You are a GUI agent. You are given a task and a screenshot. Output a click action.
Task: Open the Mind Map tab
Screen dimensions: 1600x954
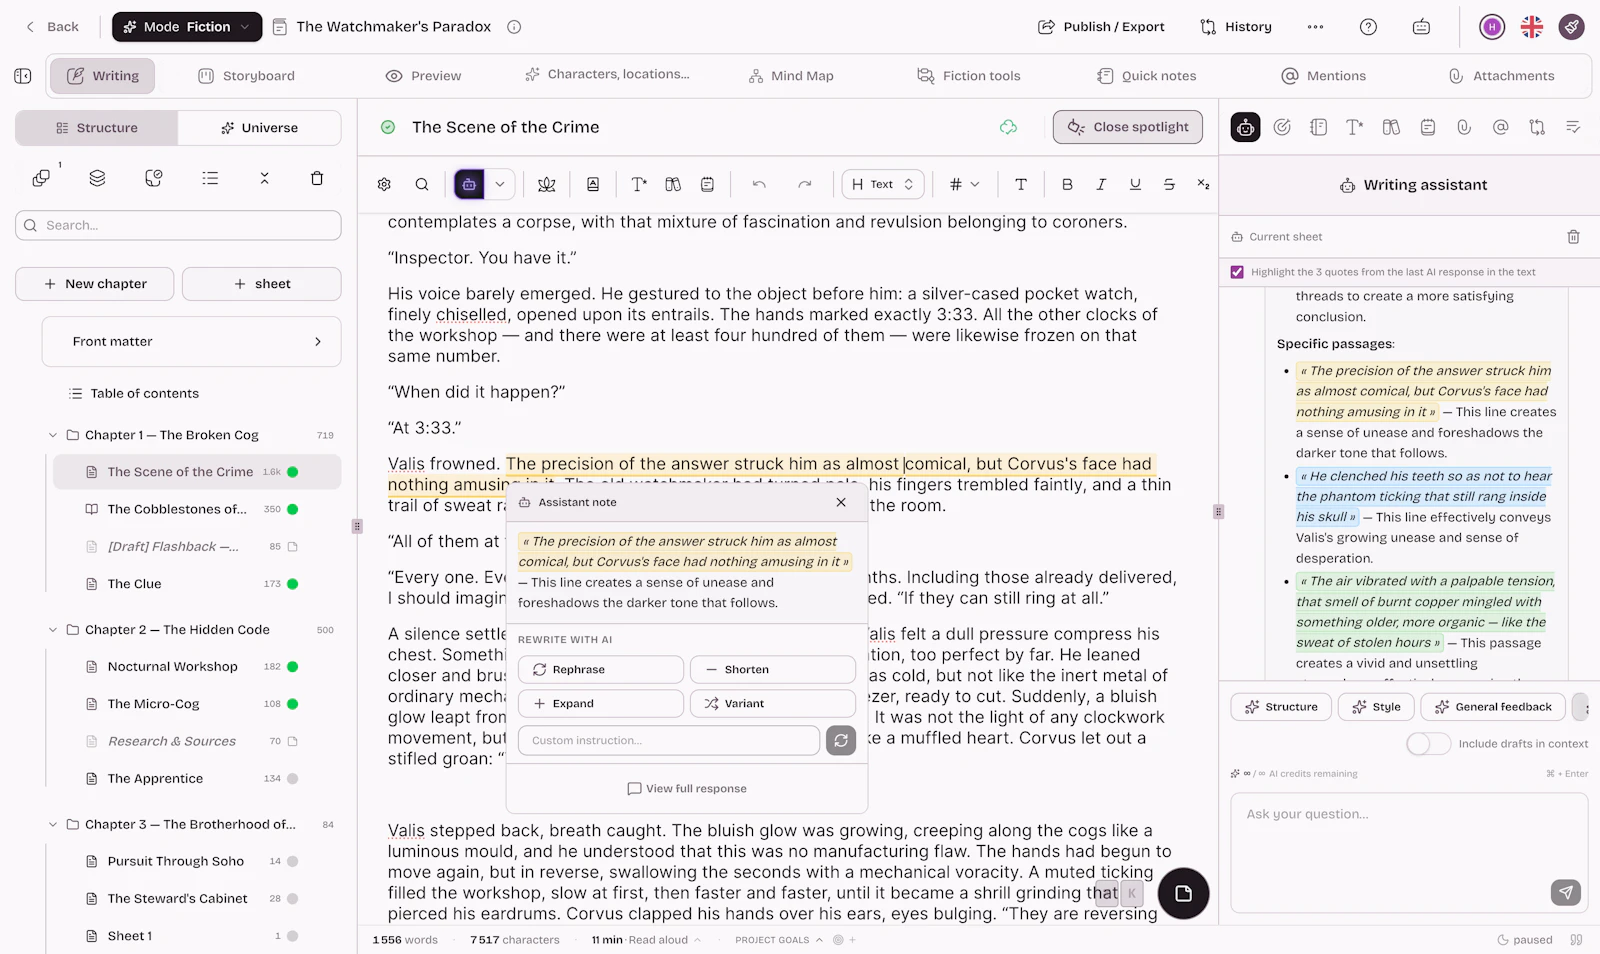(x=791, y=76)
